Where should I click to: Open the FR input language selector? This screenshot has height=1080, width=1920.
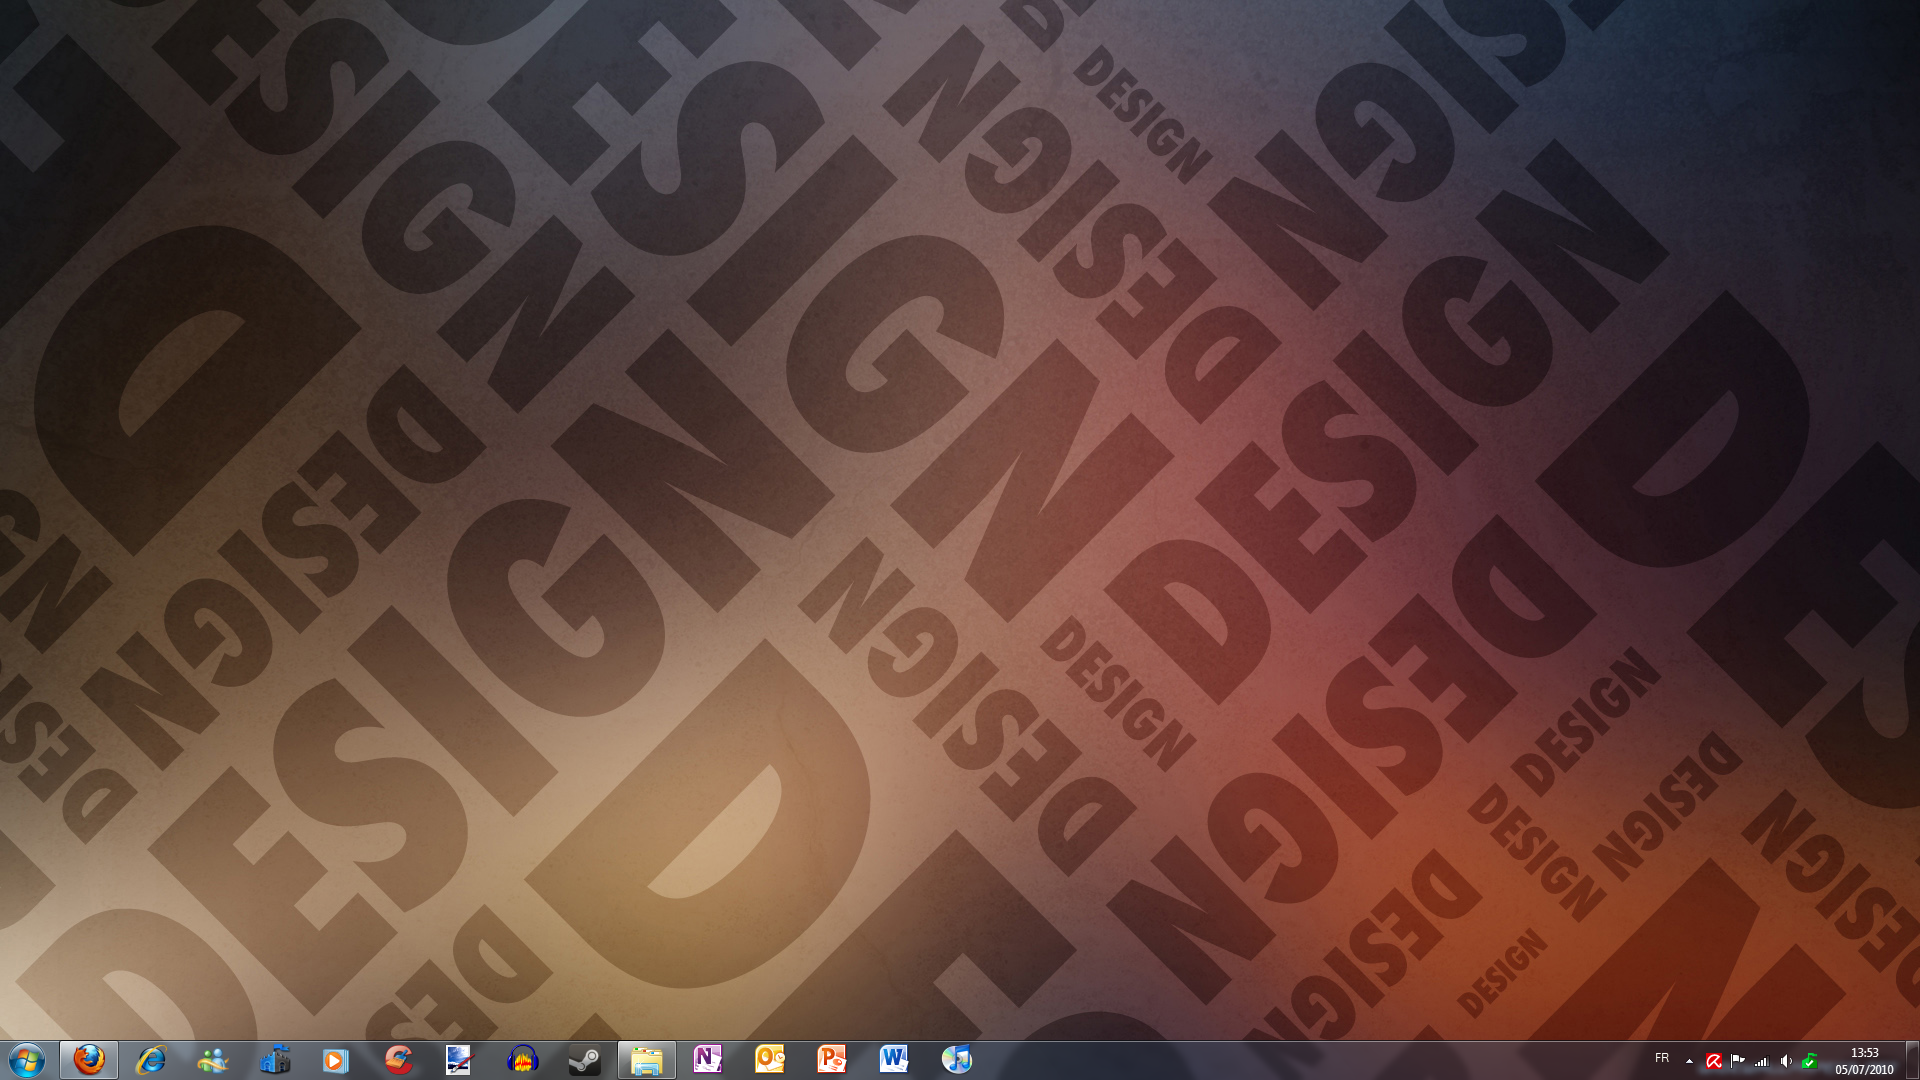click(x=1662, y=1058)
